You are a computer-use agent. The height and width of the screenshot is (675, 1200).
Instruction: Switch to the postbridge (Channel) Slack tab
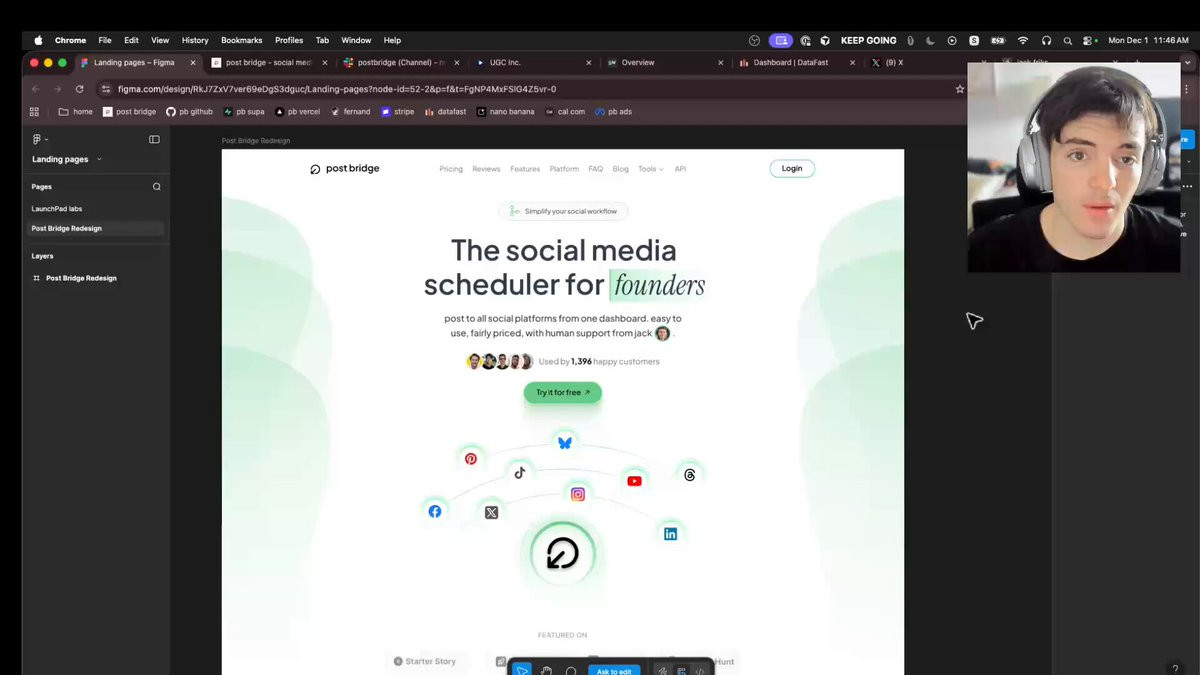tap(400, 62)
